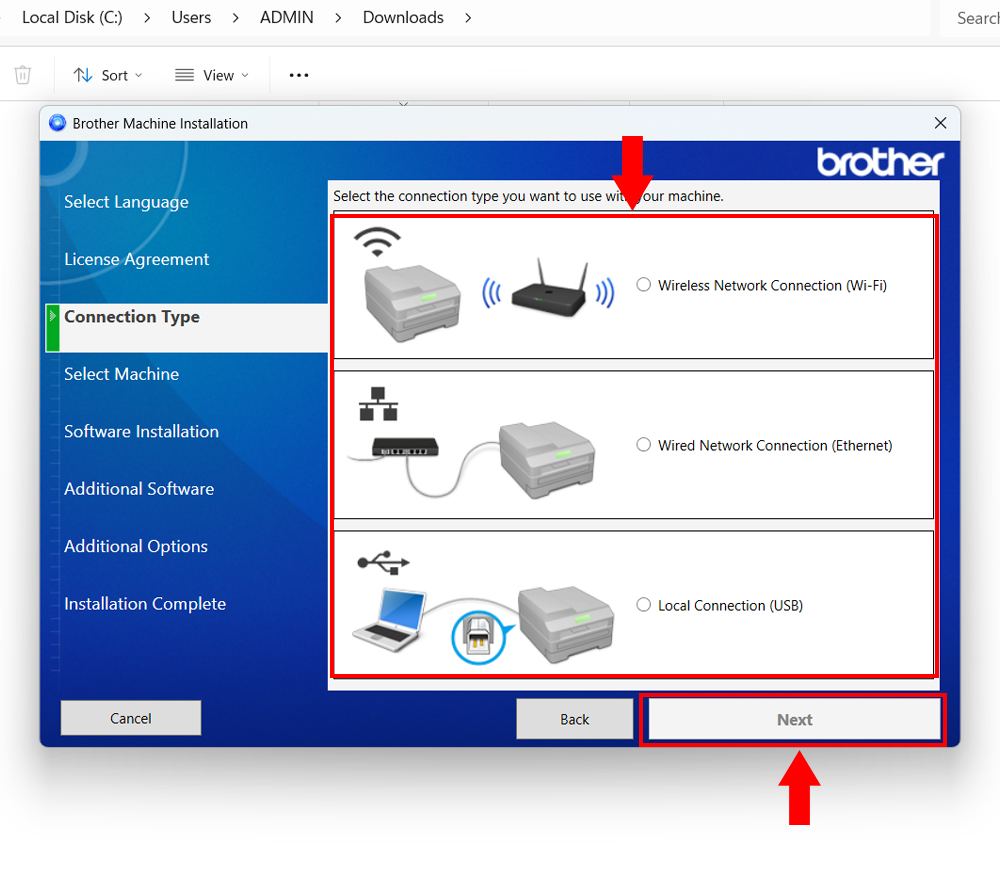
Task: Expand chevron after Users breadcrumb
Action: [x=235, y=18]
